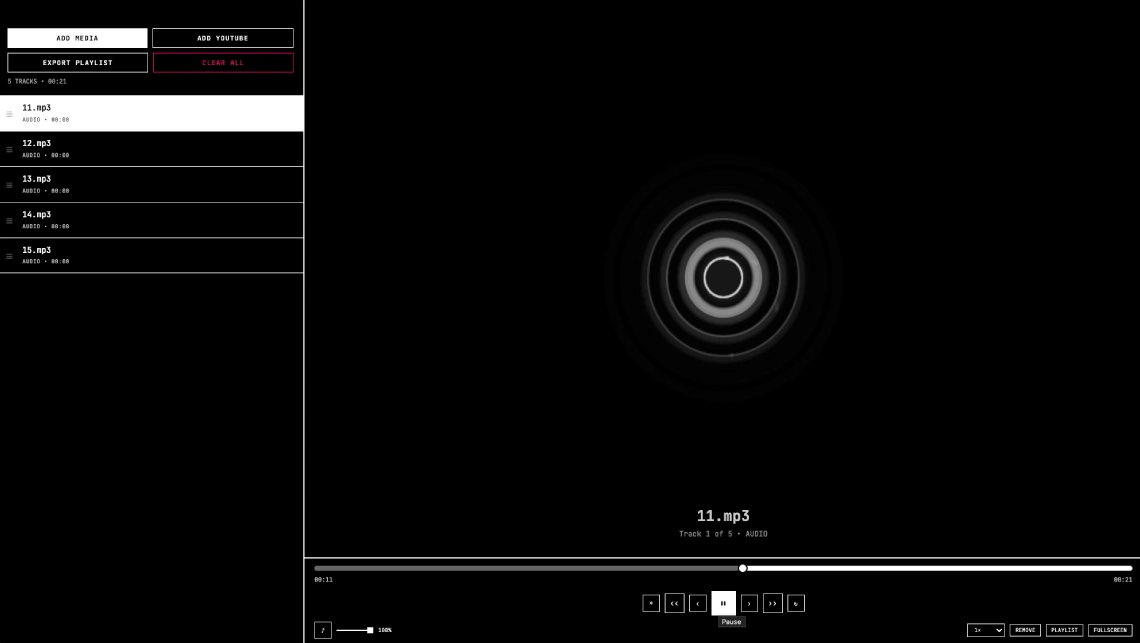Click the volume slider handle

(x=370, y=630)
